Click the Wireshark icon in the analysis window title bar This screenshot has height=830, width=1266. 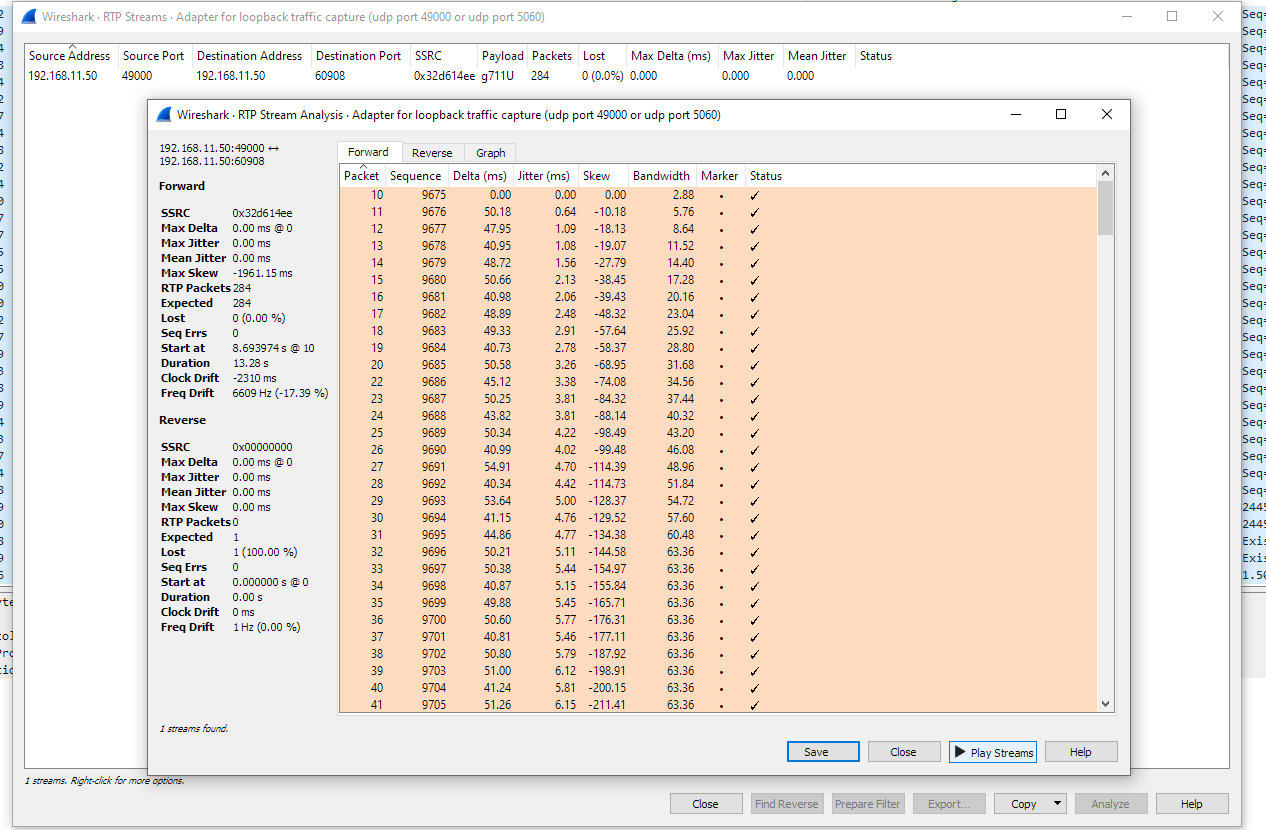162,114
